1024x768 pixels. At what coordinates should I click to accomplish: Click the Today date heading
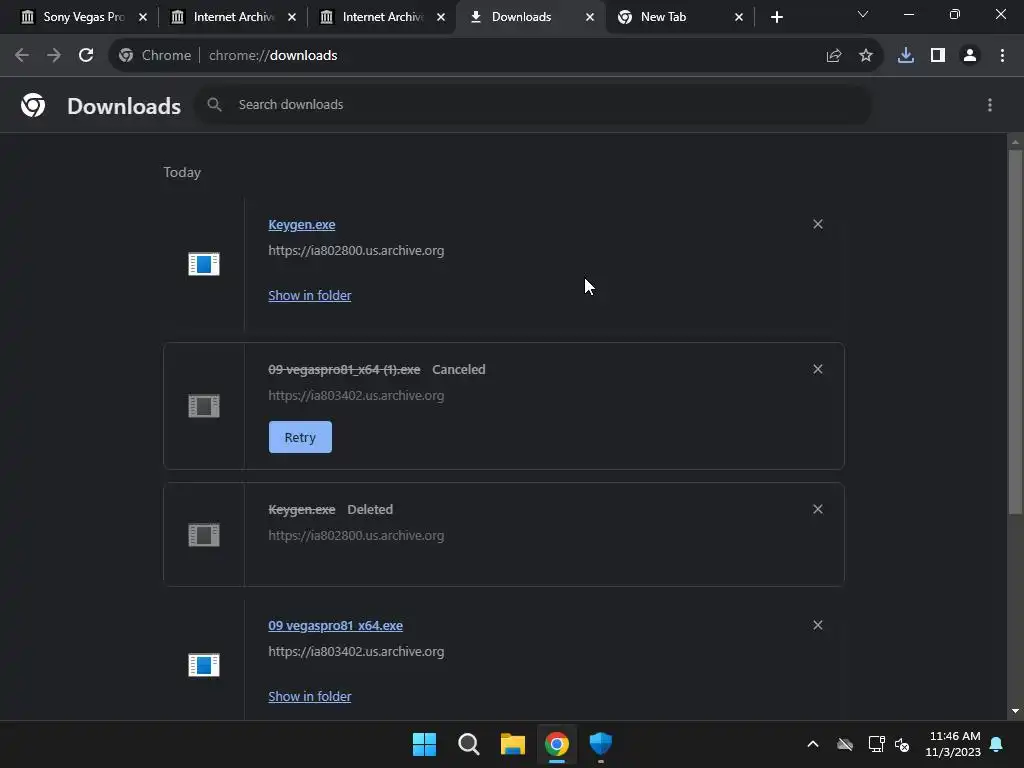pos(182,172)
